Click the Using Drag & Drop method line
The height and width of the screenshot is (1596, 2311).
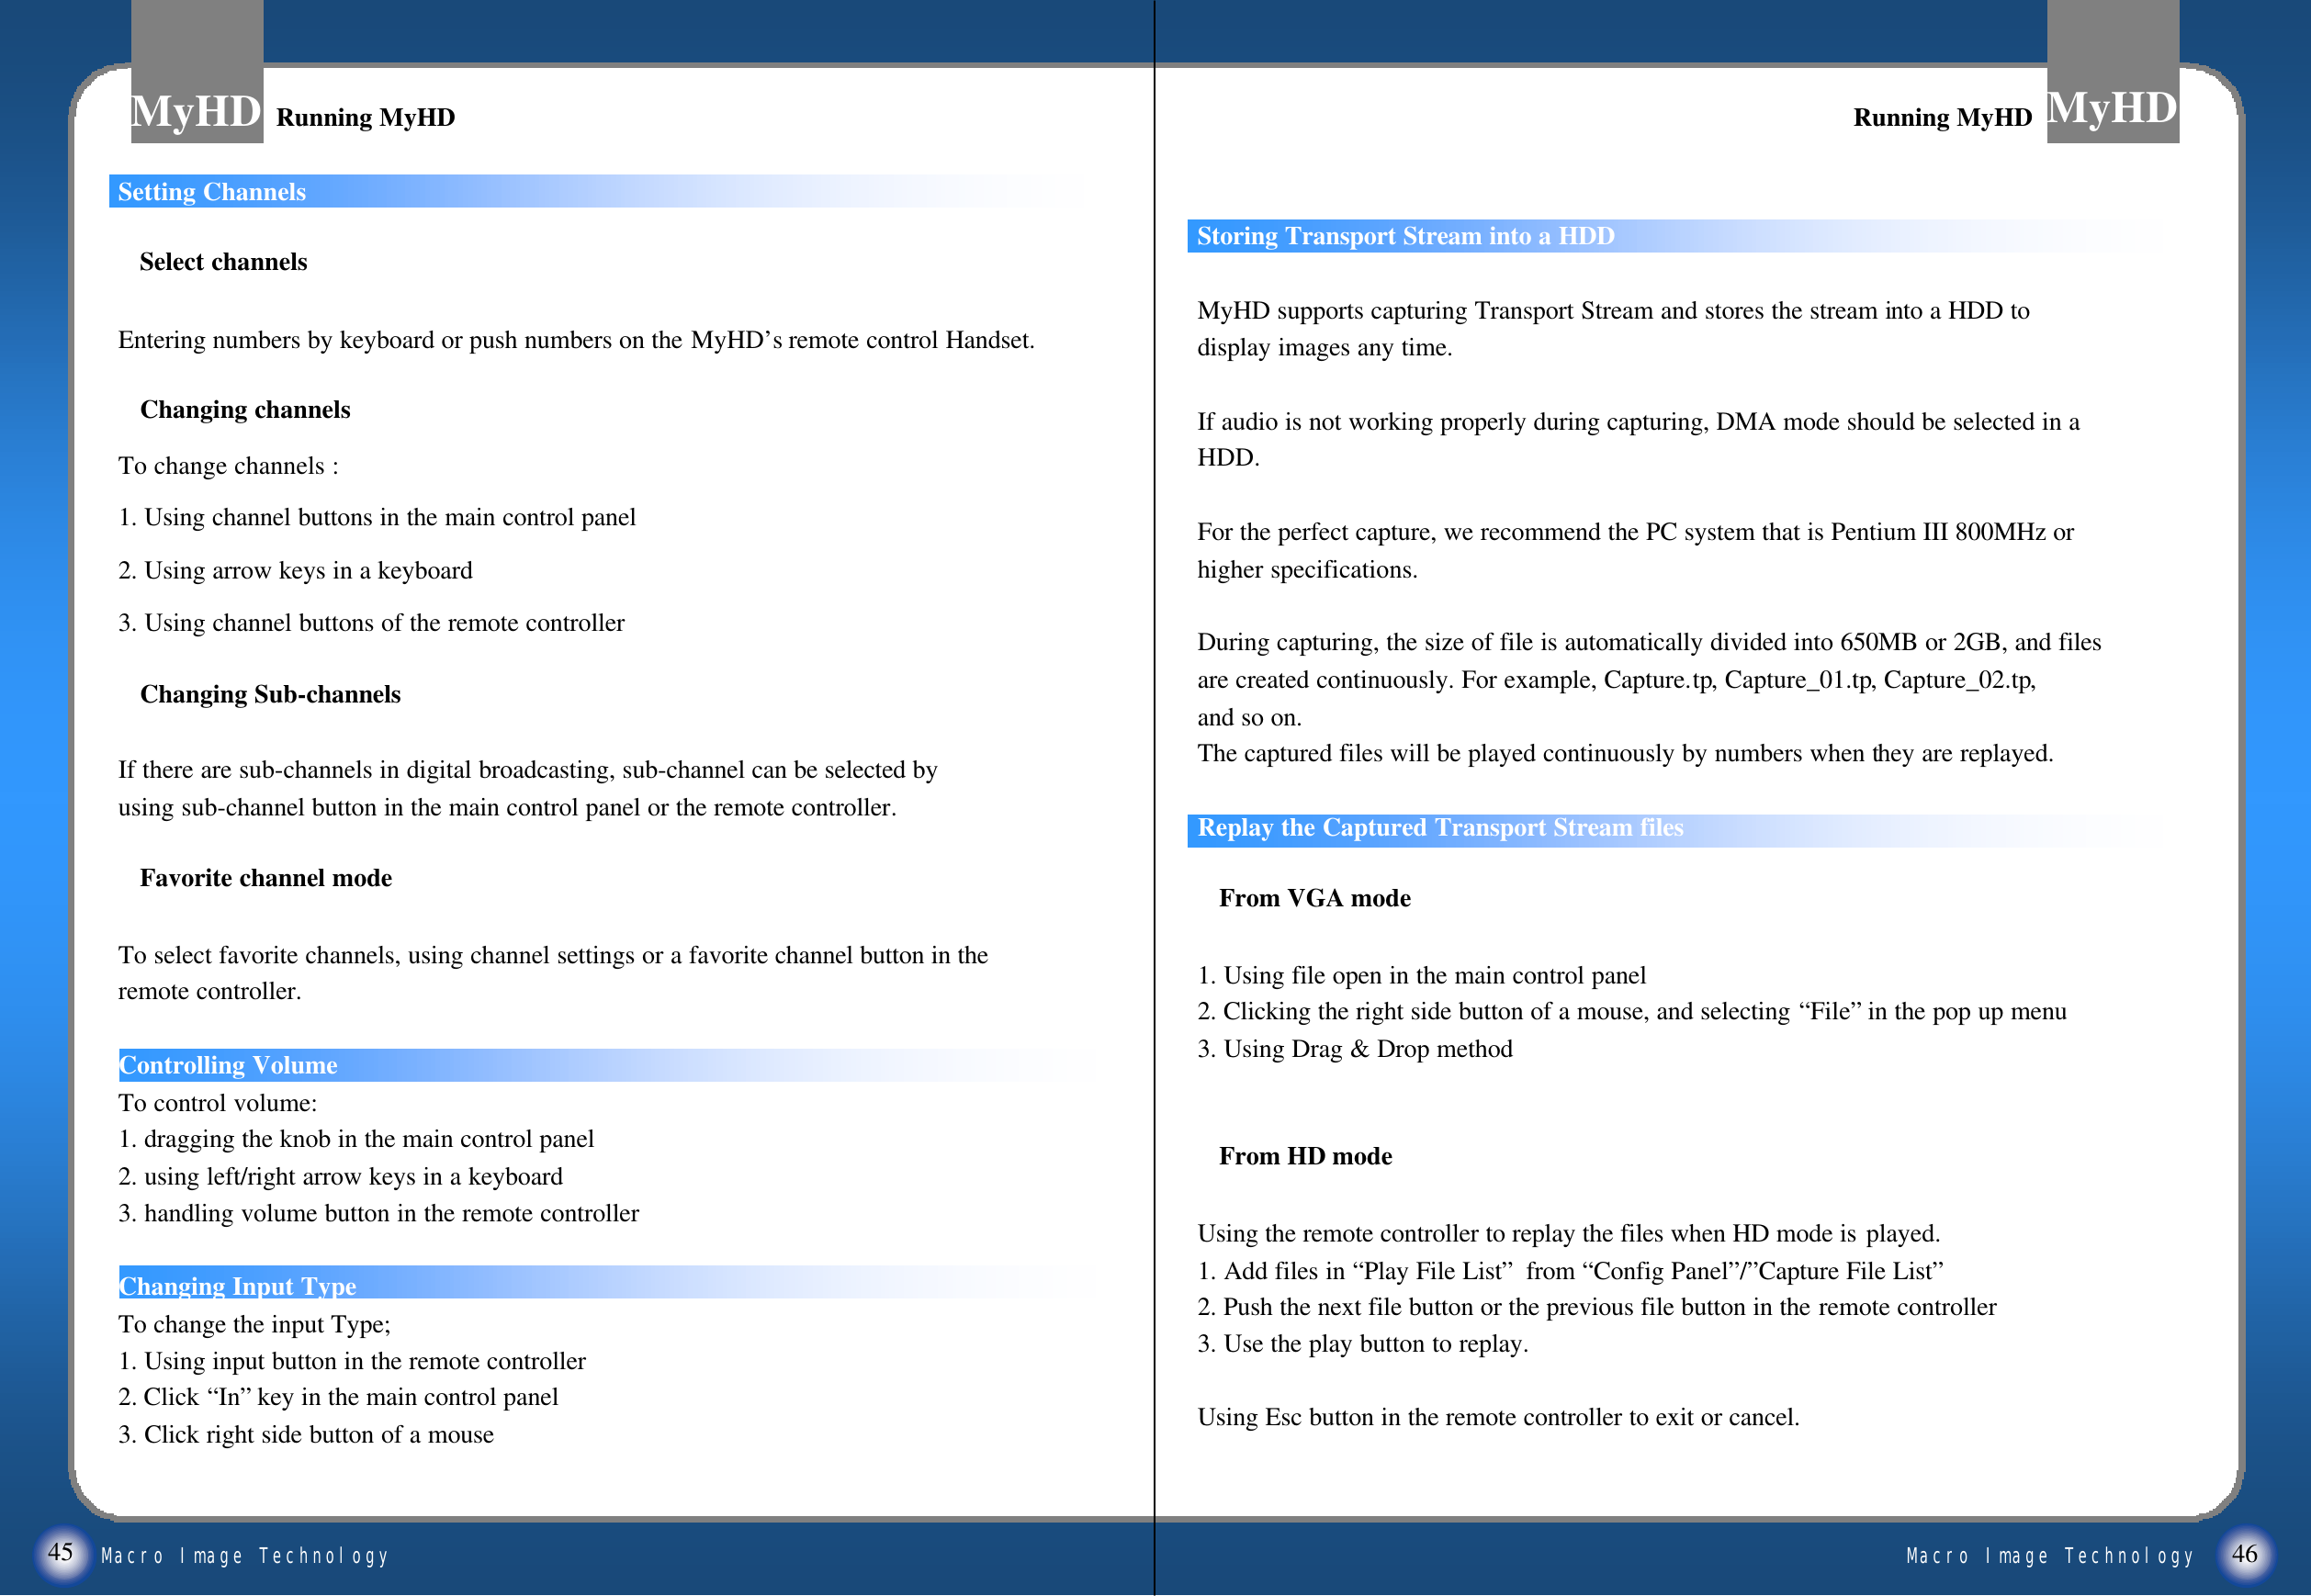[1354, 1049]
